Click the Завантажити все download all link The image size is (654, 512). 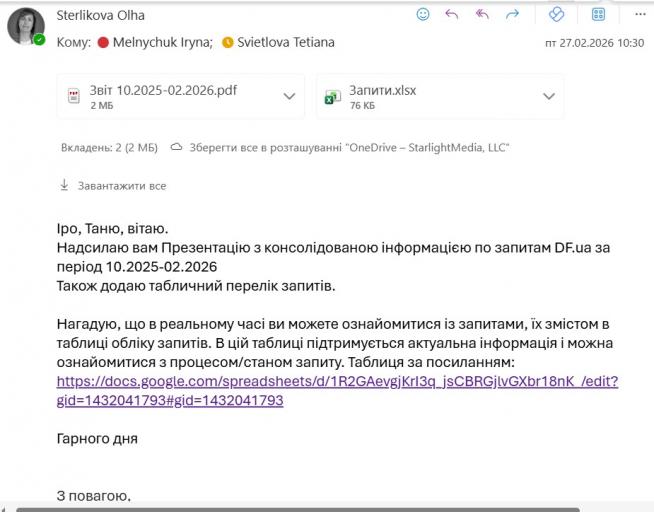122,186
